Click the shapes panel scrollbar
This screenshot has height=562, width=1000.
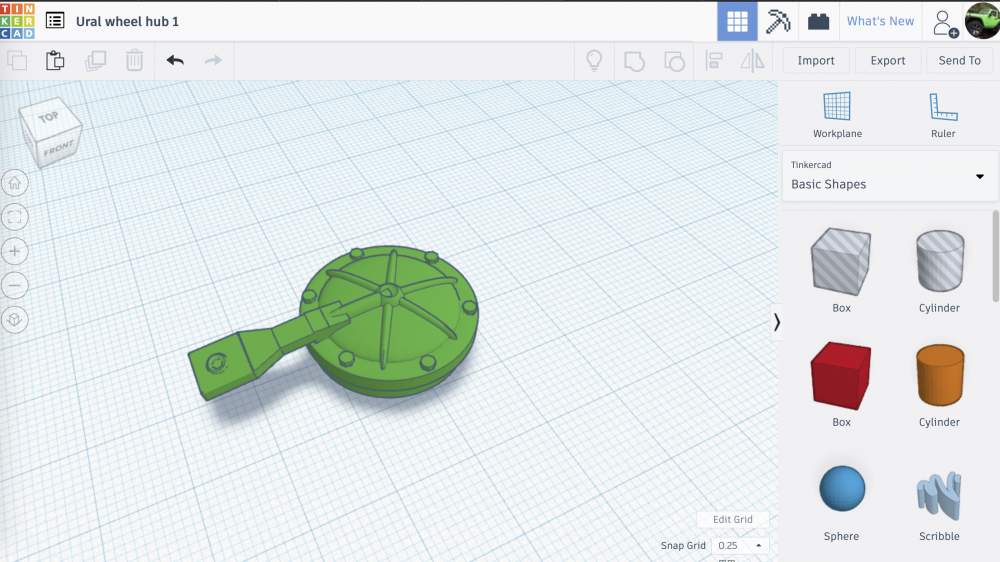[x=996, y=256]
